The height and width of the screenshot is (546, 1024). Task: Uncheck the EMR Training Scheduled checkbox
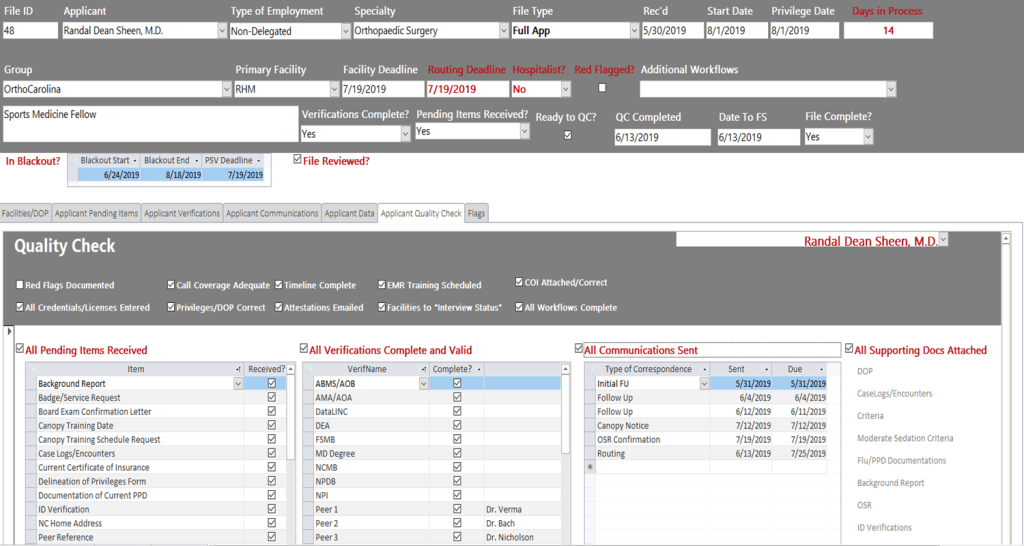tap(382, 285)
